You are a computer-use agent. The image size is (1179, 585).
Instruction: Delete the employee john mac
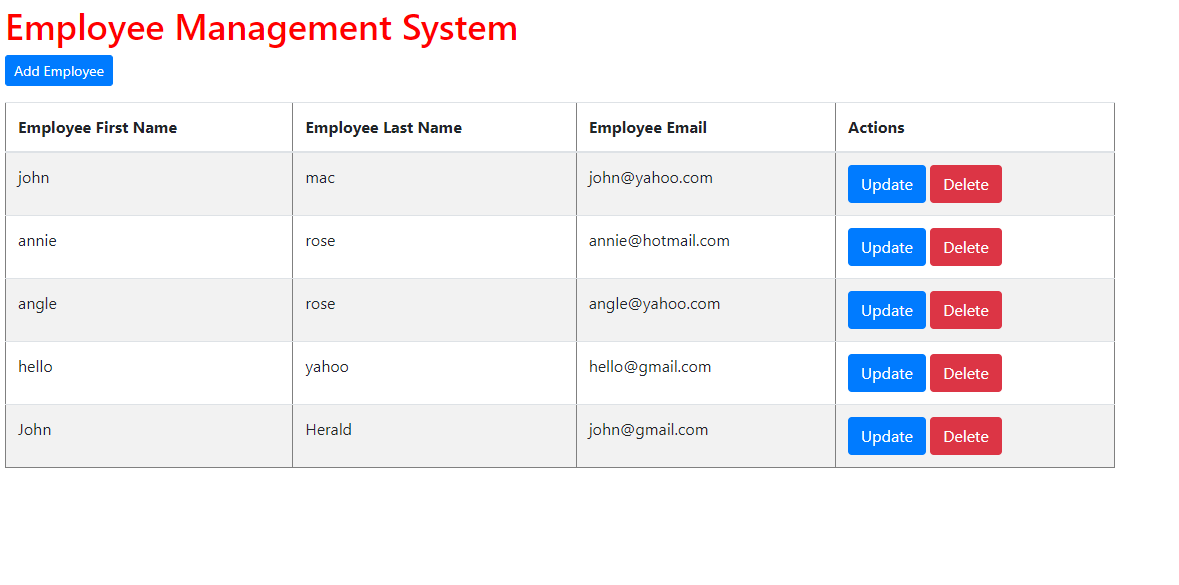pyautogui.click(x=965, y=185)
